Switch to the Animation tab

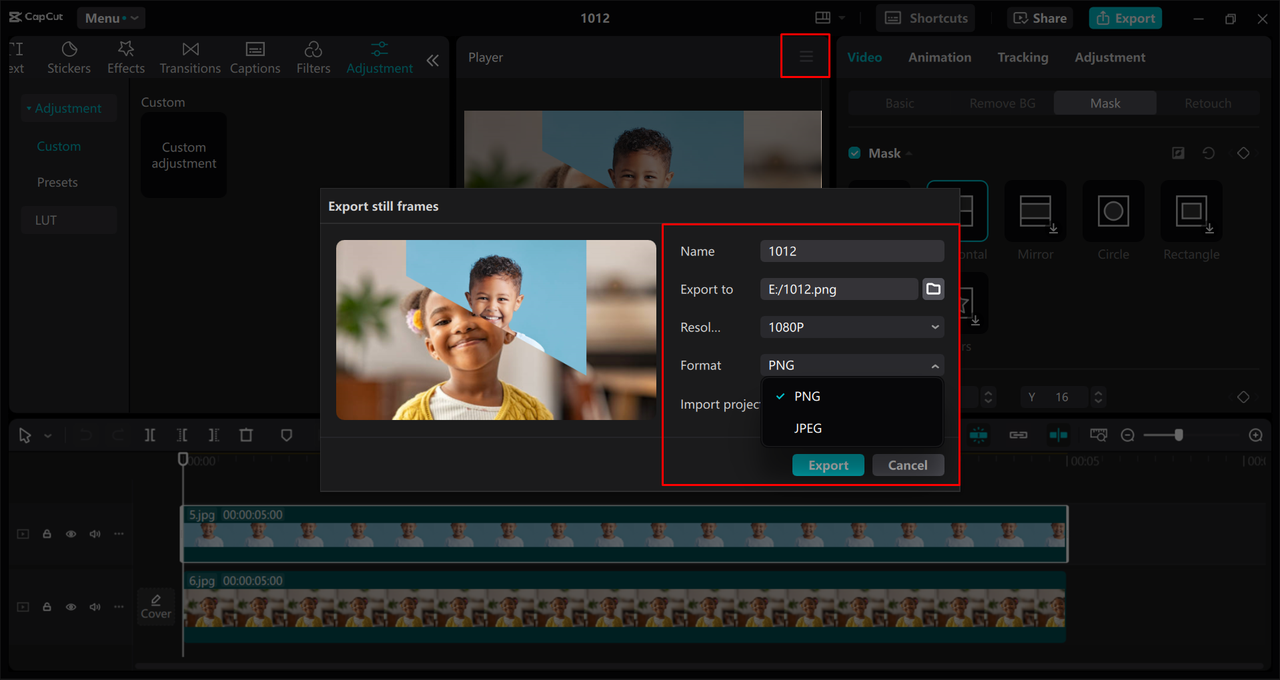tap(939, 57)
